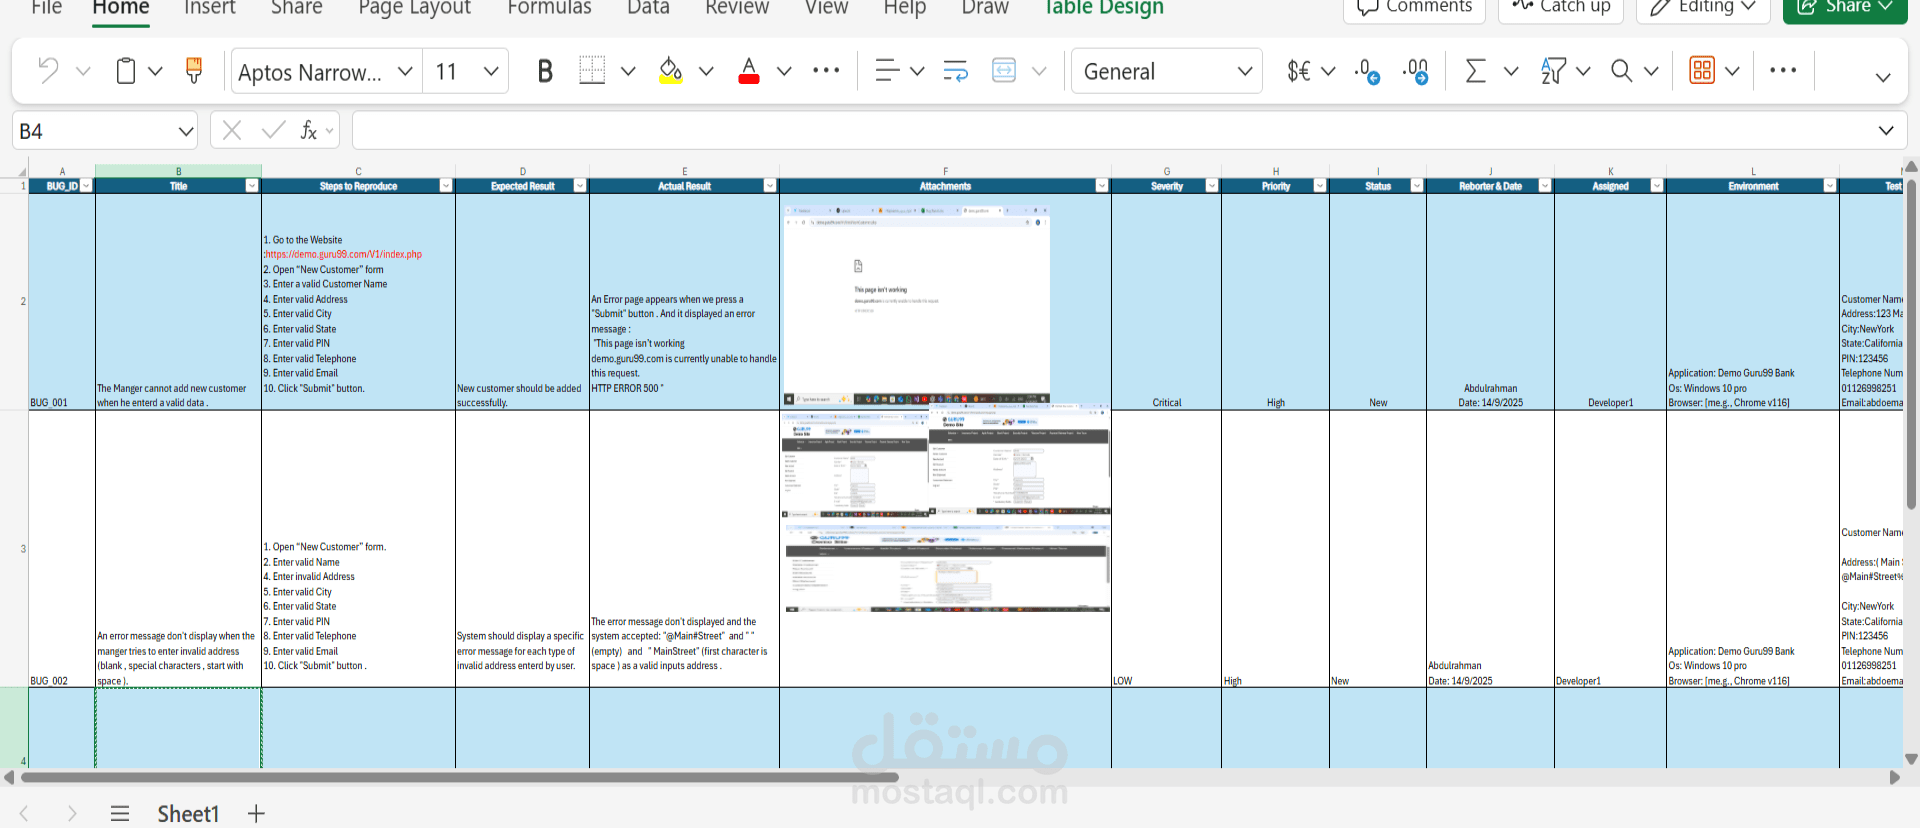Go to the next sheet arrow
Viewport: 1920px width, 828px height.
[x=72, y=814]
